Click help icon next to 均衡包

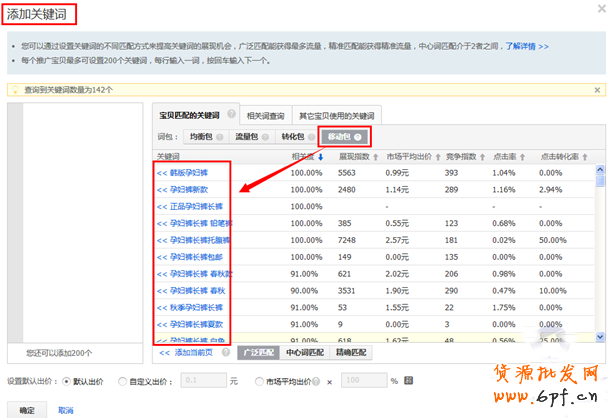(219, 135)
